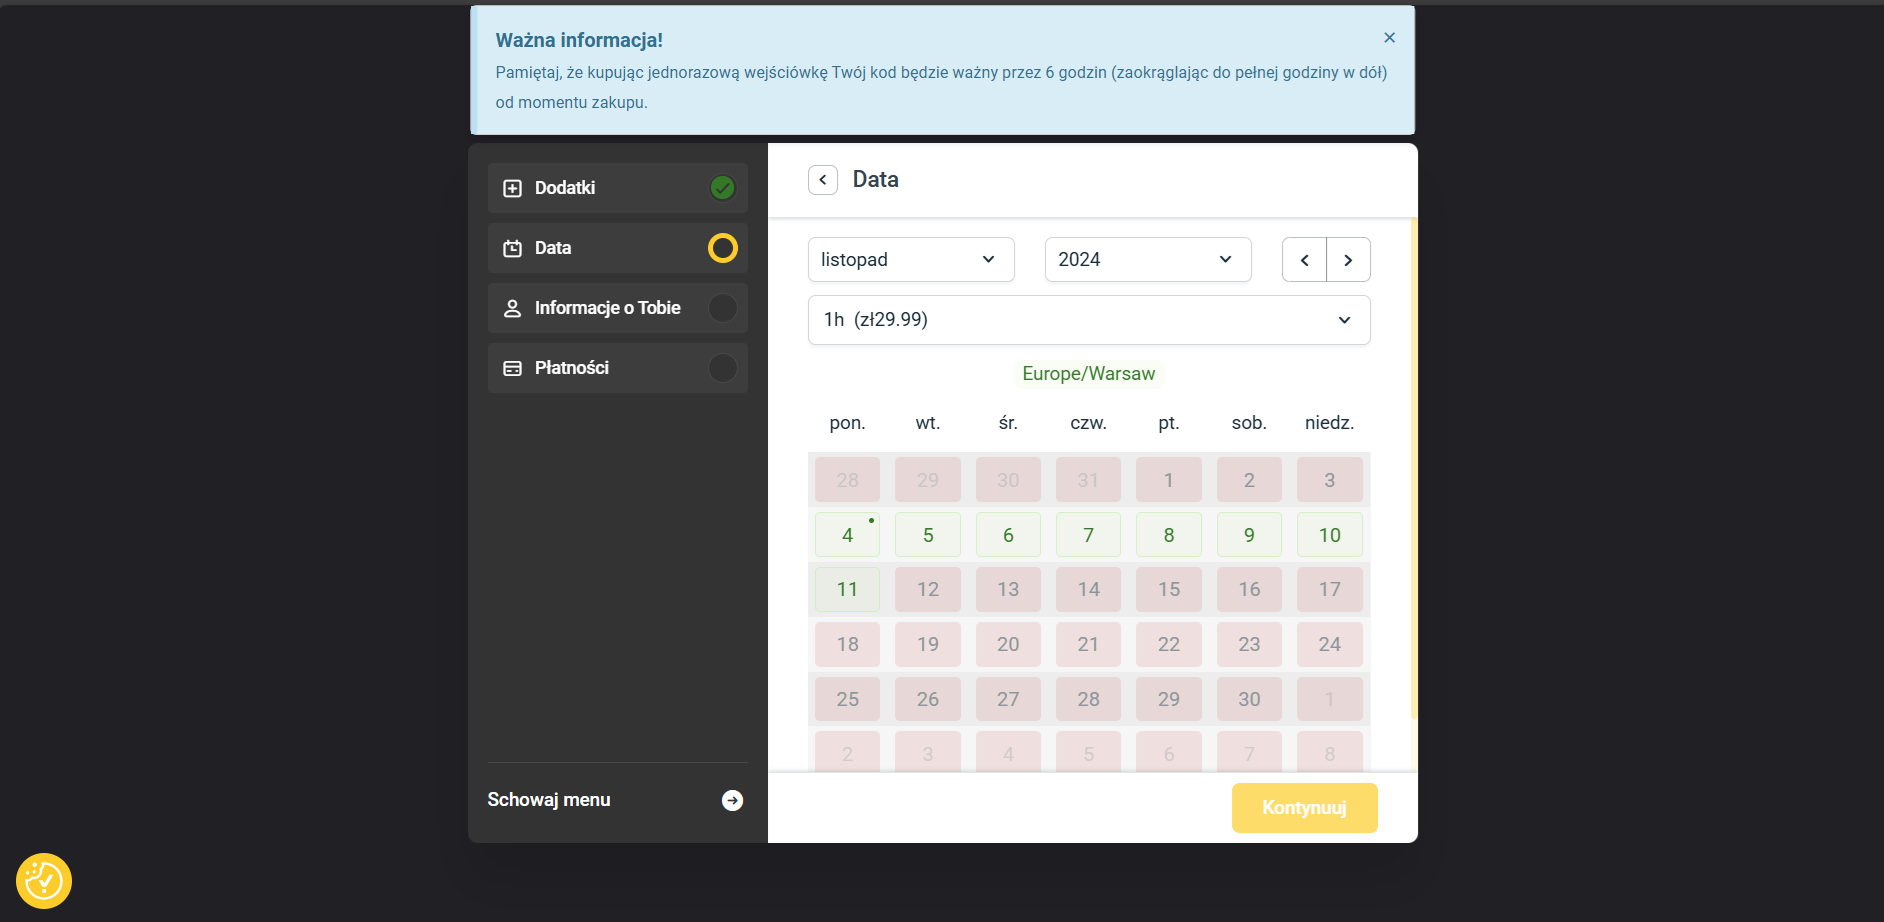The width and height of the screenshot is (1884, 922).
Task: Click the vertical scrollbar of the calendar panel
Action: [x=1414, y=468]
